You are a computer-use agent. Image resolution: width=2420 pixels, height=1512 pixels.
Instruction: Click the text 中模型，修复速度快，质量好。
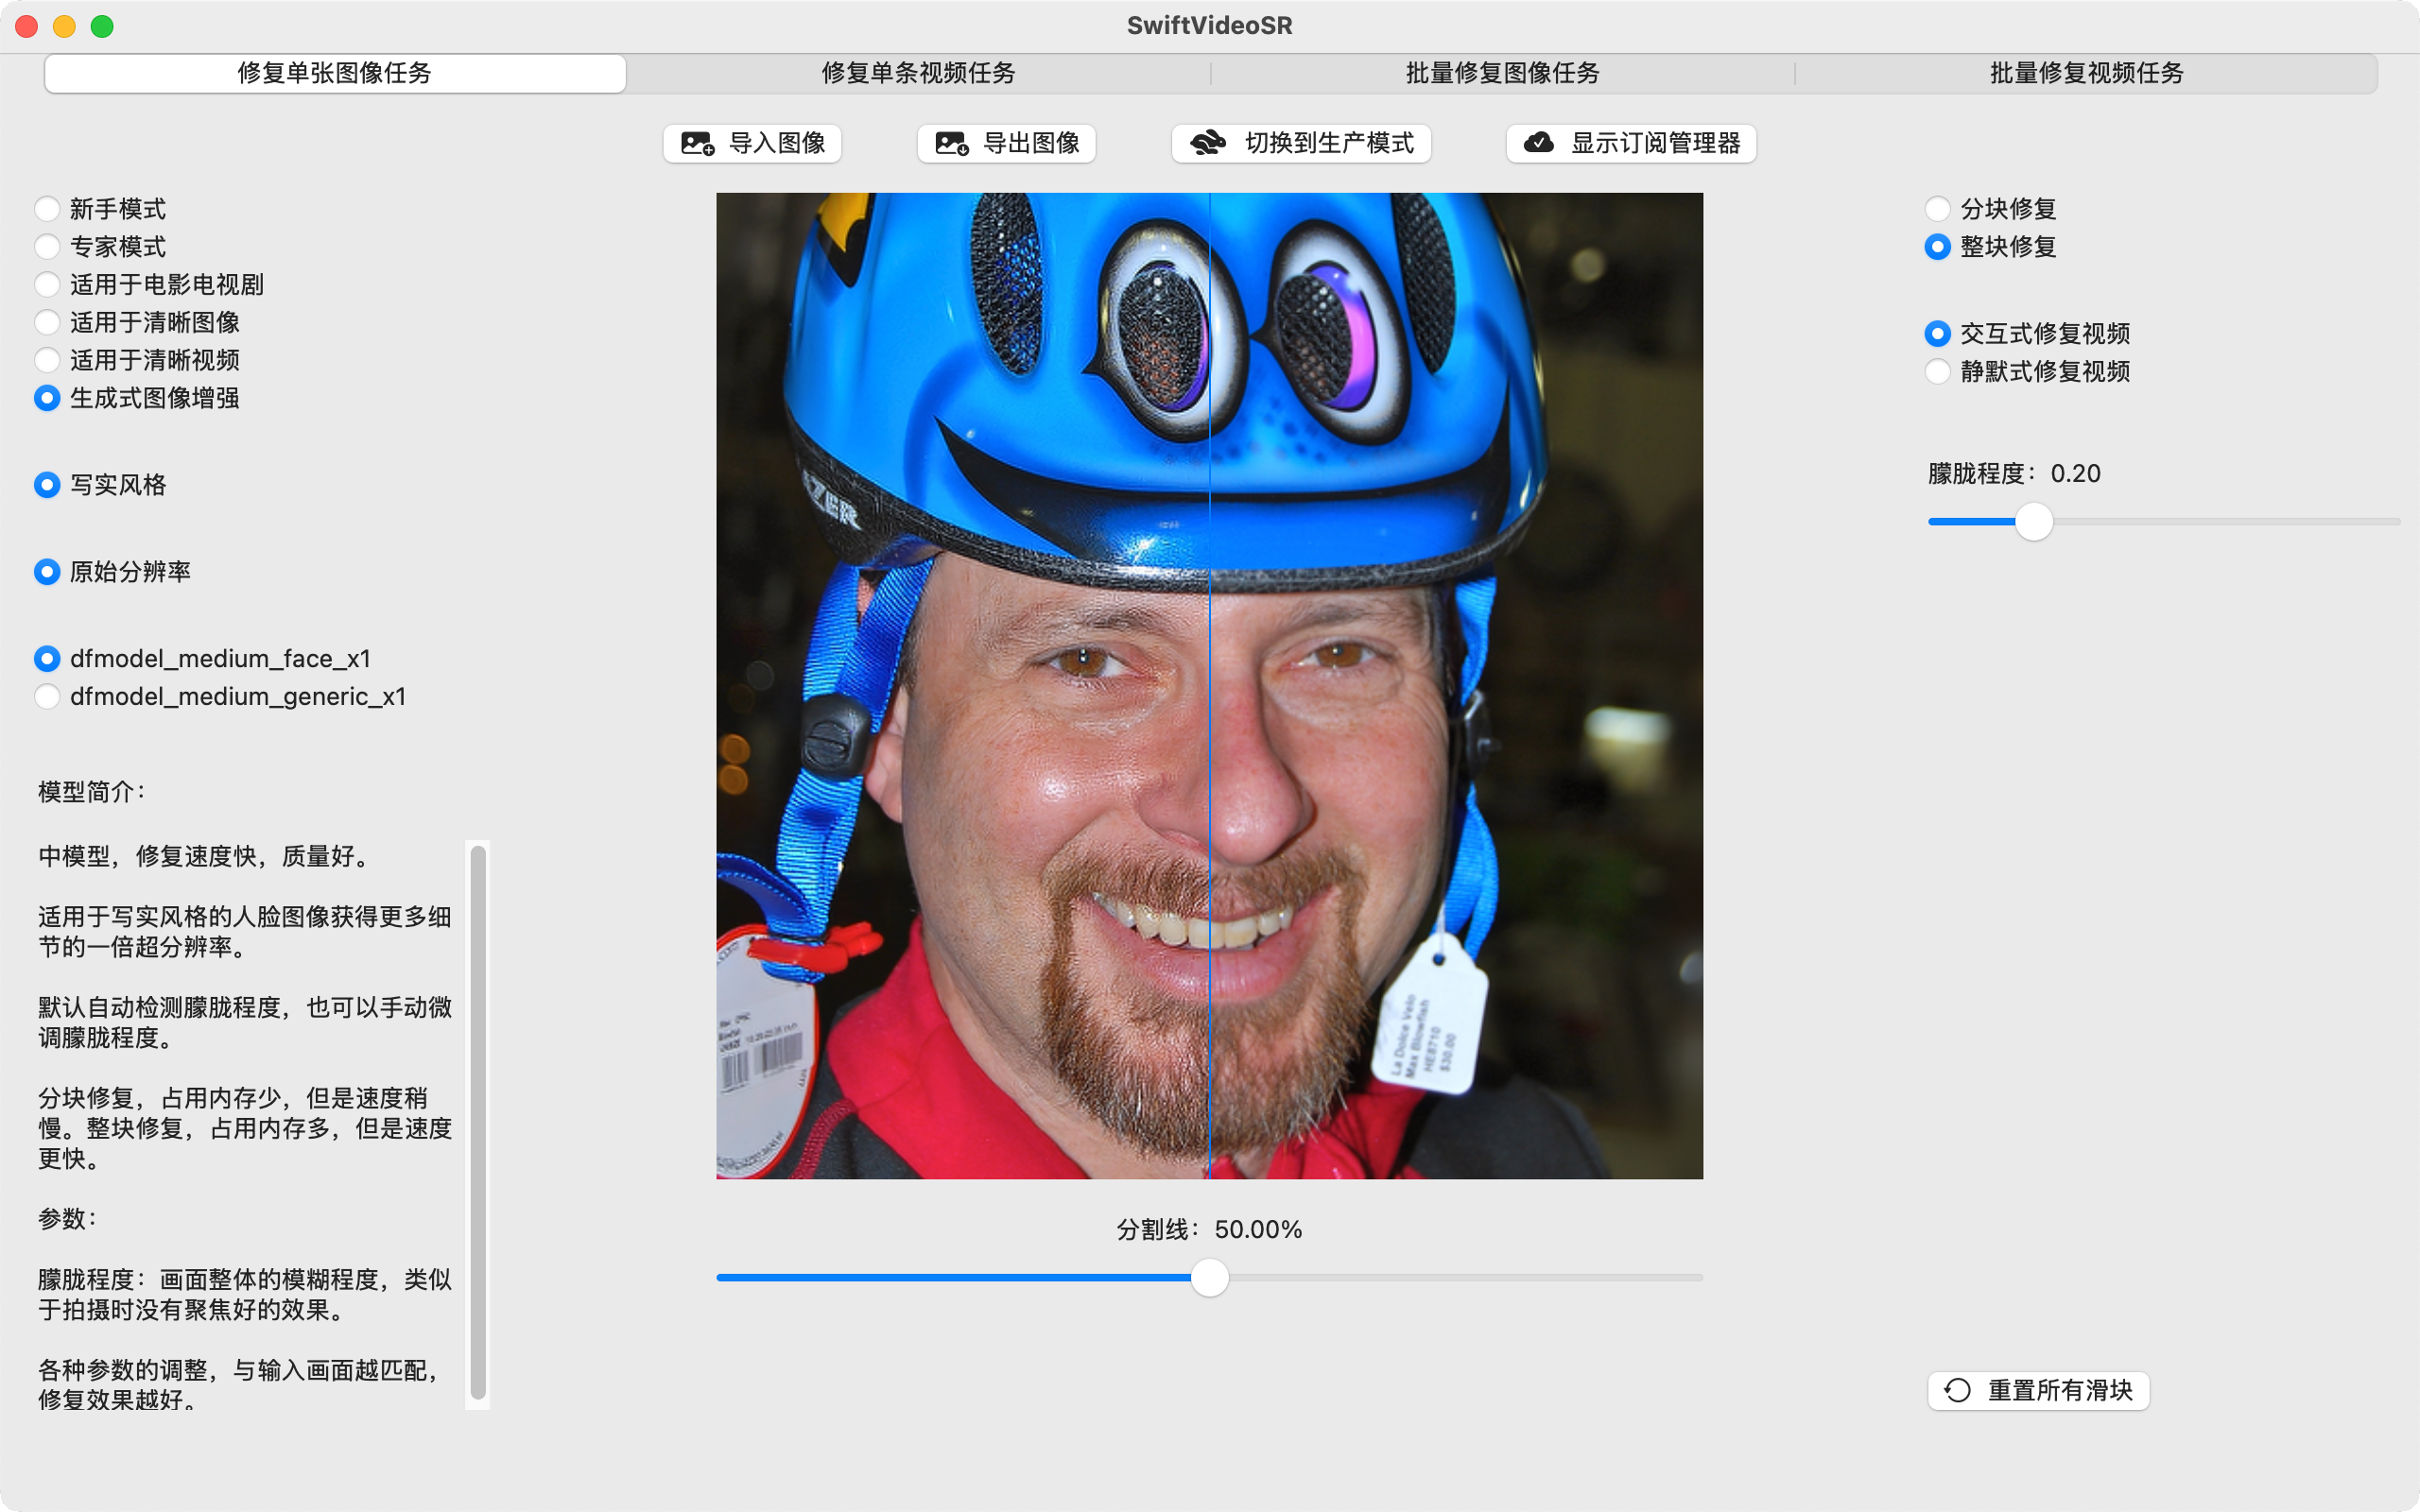(207, 857)
